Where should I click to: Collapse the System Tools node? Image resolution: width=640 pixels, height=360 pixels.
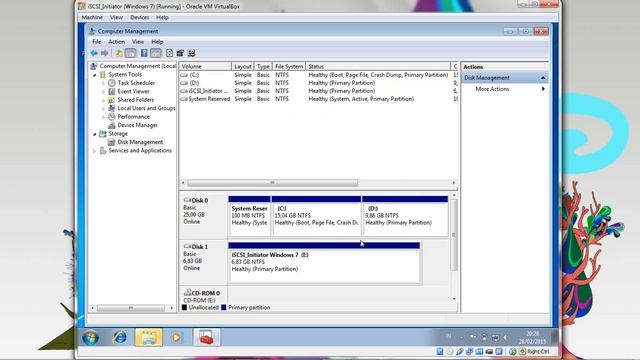pyautogui.click(x=95, y=75)
